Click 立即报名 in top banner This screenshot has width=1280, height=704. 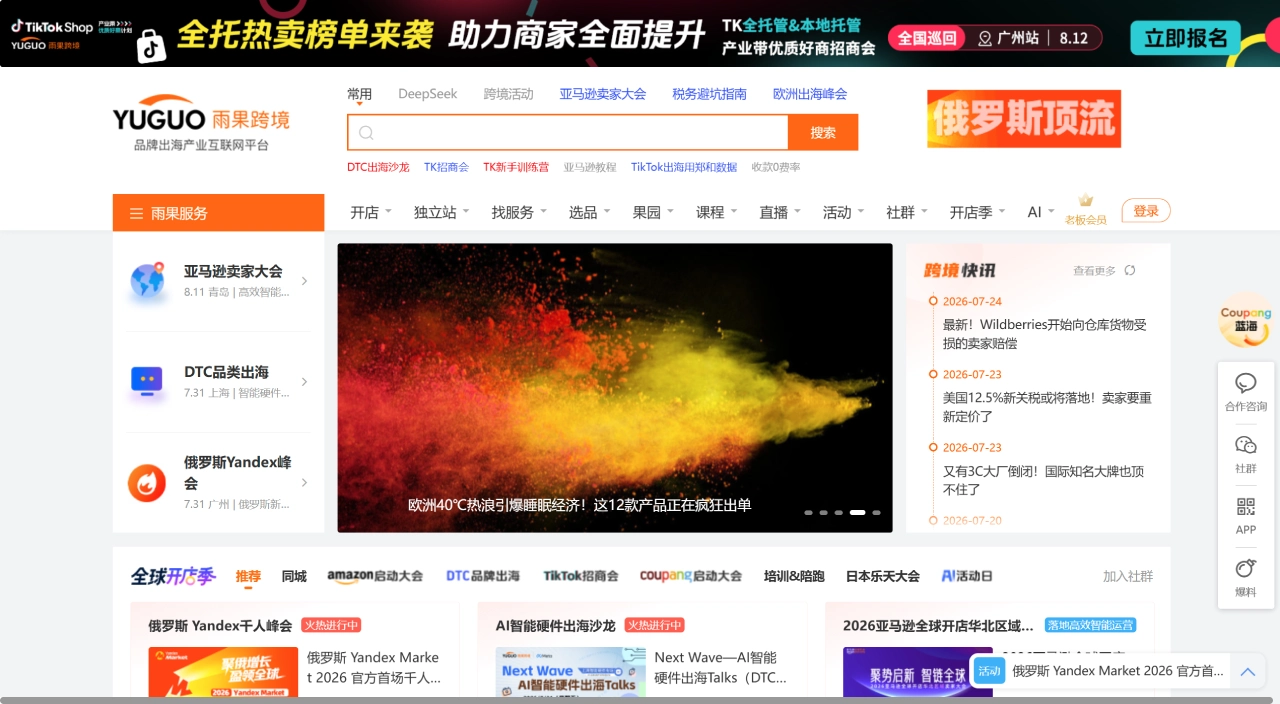pyautogui.click(x=1185, y=38)
